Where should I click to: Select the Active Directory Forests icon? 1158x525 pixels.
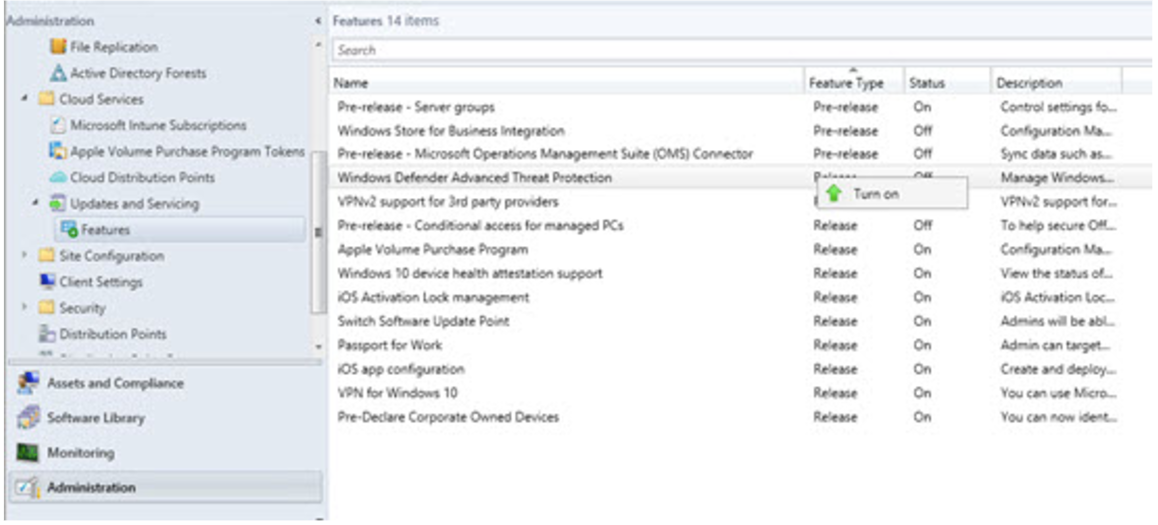58,73
